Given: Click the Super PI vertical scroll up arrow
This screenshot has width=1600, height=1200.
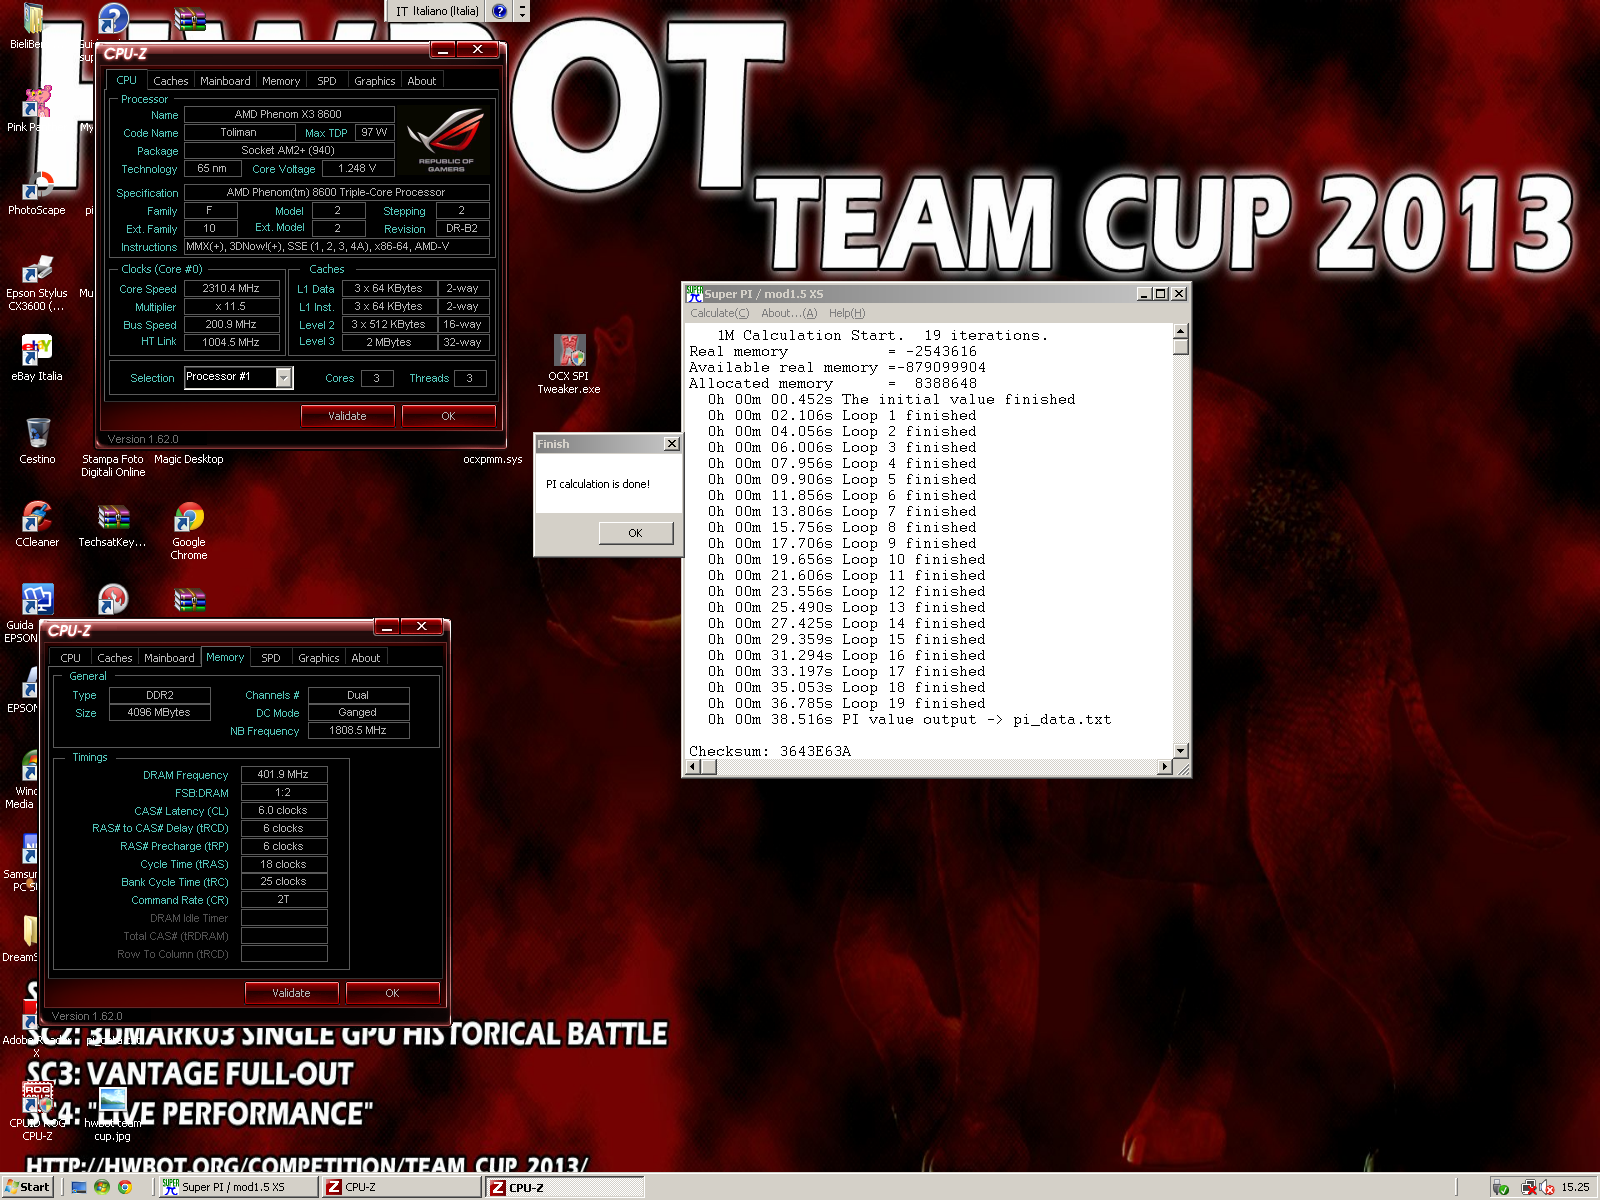Looking at the screenshot, I should (1181, 331).
